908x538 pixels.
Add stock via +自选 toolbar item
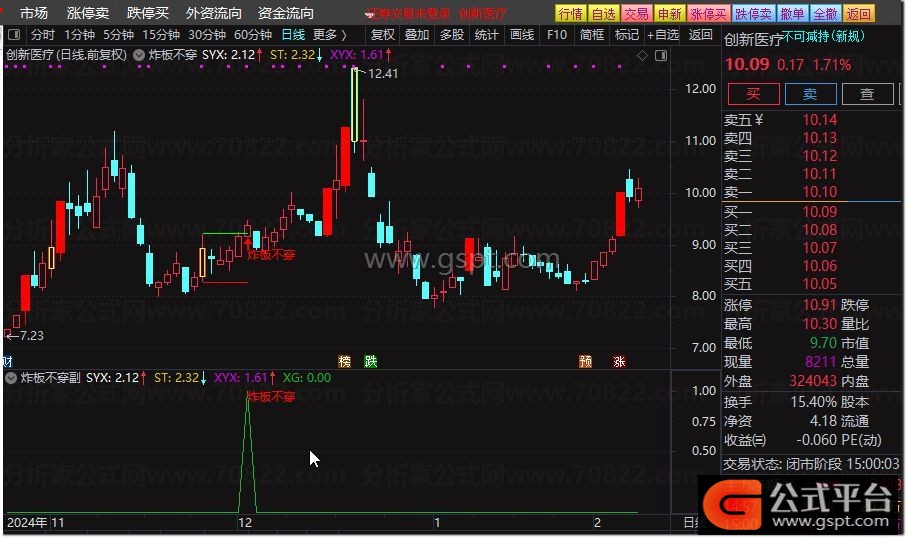663,35
